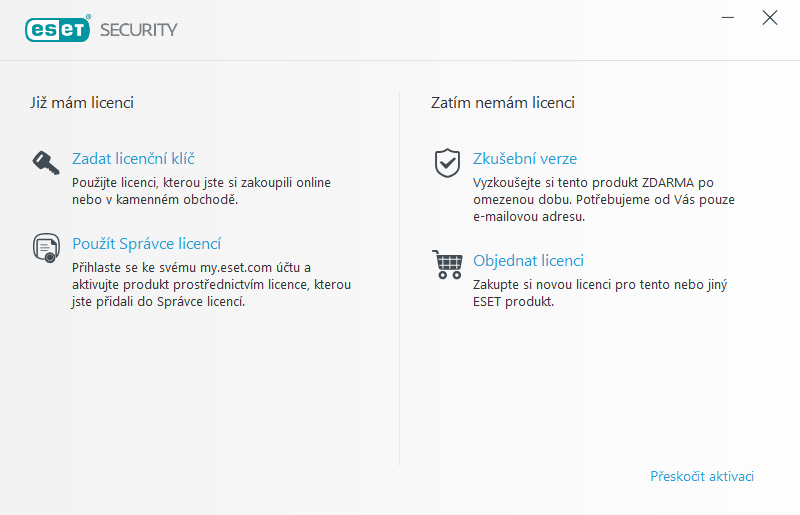Click the 'Již mám licenci' heading

[x=82, y=103]
